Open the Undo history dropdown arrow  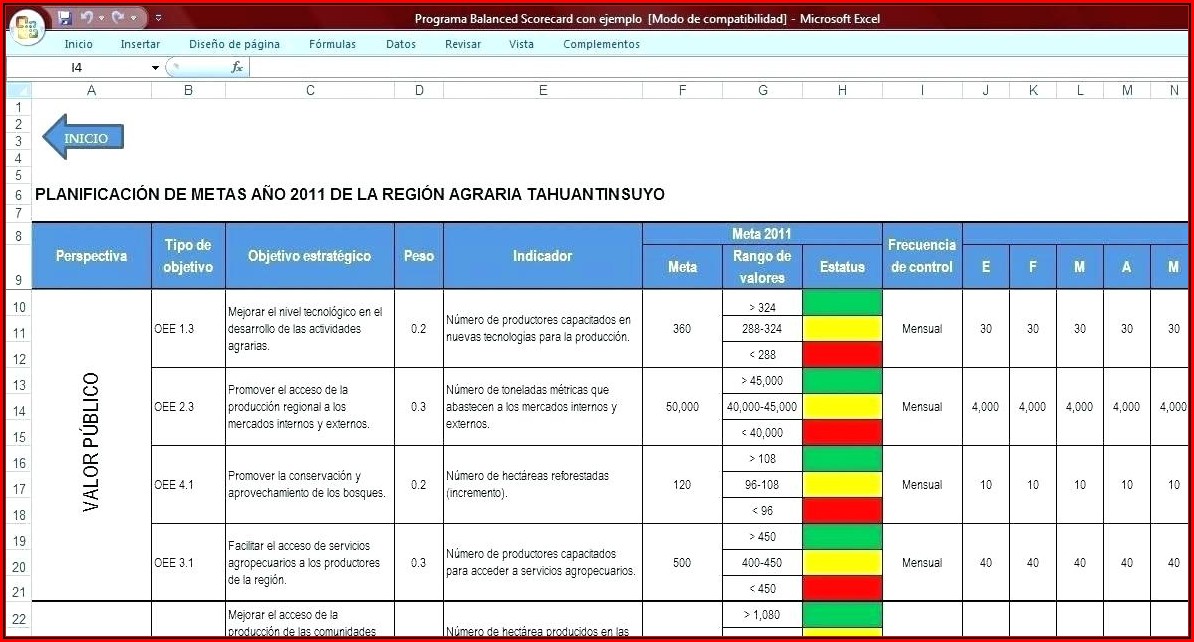tap(101, 18)
